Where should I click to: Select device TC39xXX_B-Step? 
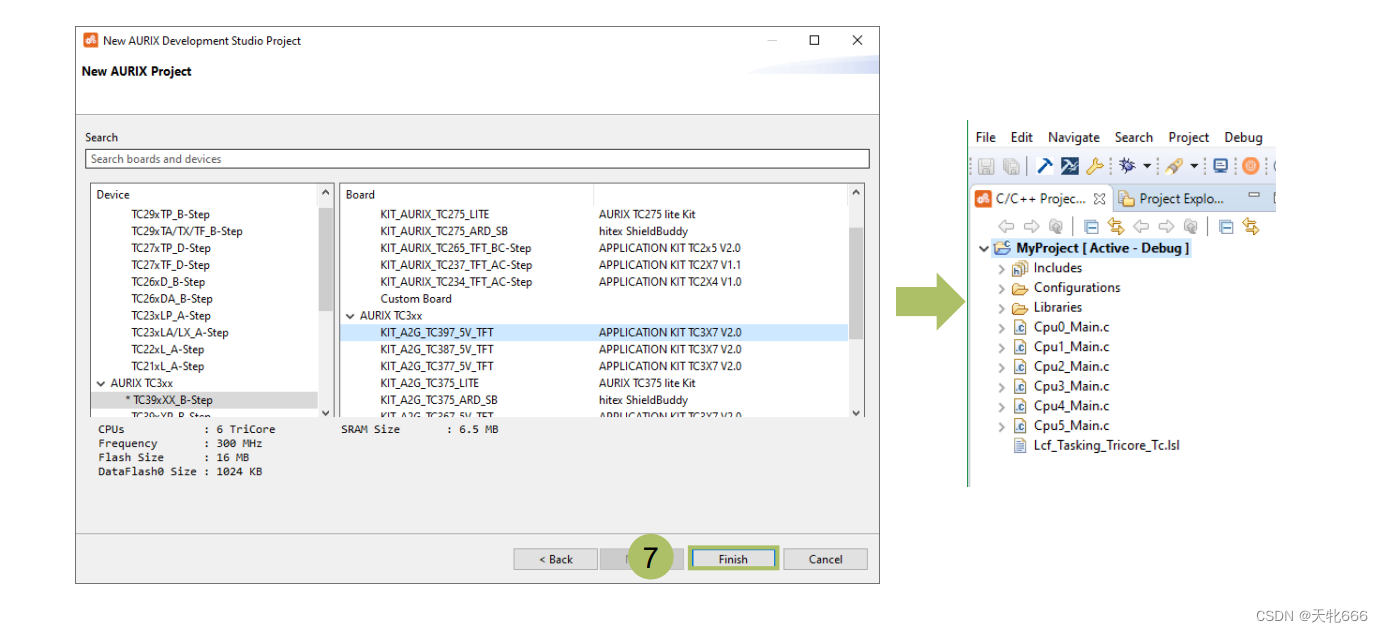click(x=204, y=400)
